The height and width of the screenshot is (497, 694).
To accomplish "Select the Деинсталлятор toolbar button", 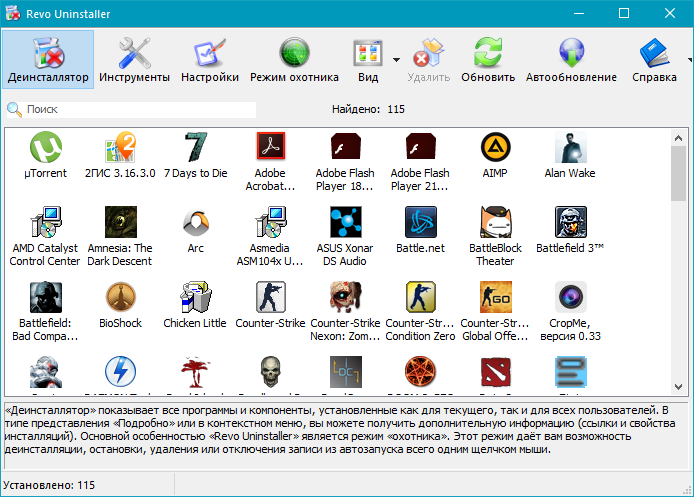I will [x=48, y=59].
